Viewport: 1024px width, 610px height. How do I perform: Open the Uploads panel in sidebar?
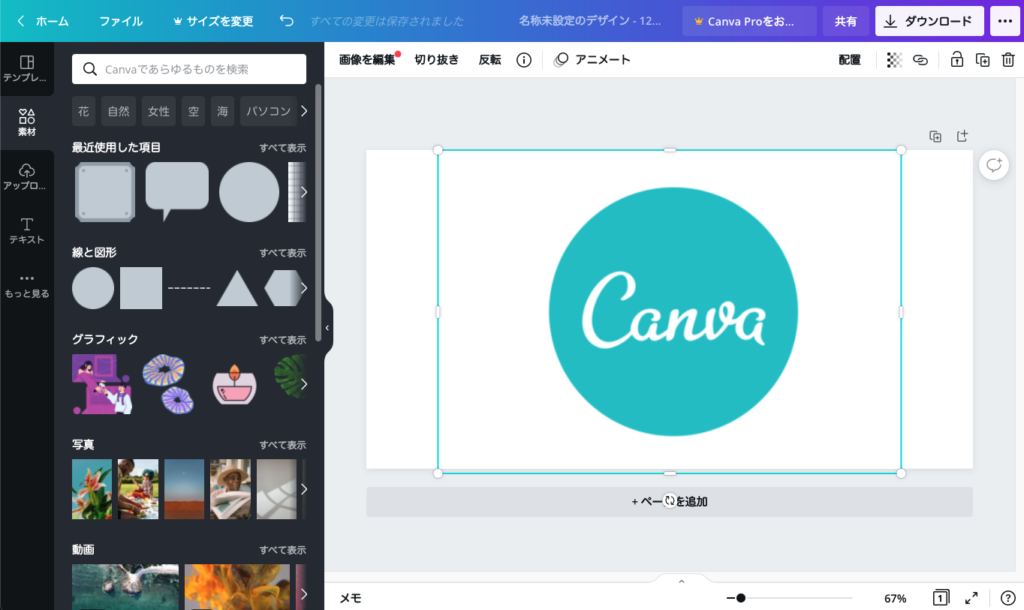pos(26,177)
